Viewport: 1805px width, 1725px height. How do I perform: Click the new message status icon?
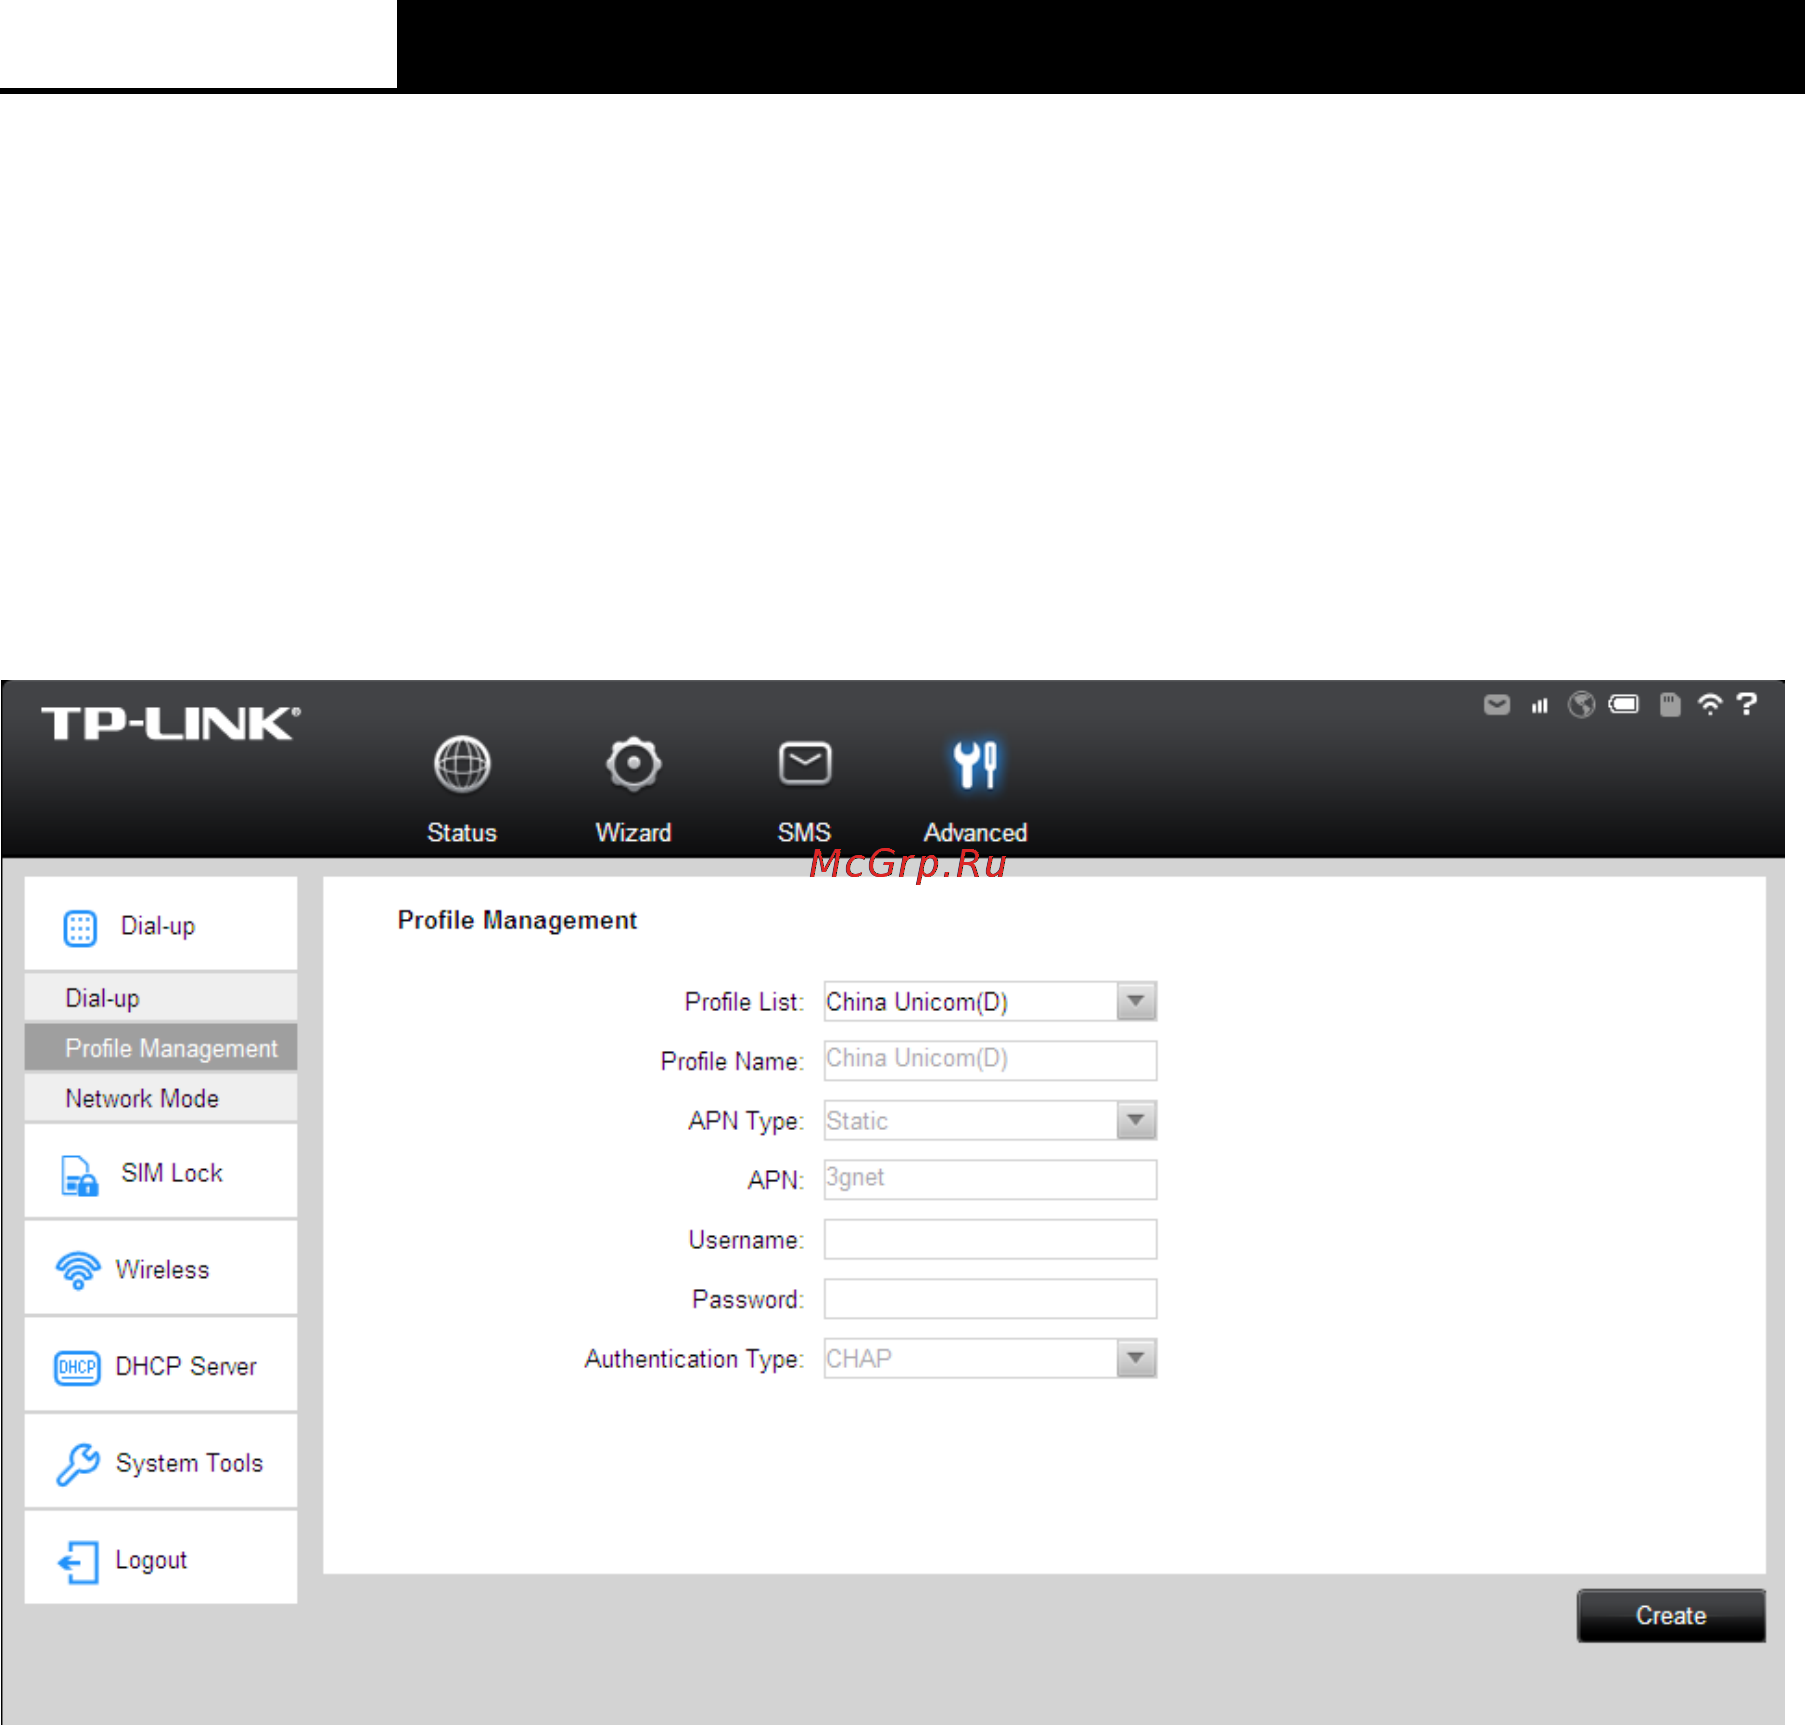tap(1497, 705)
